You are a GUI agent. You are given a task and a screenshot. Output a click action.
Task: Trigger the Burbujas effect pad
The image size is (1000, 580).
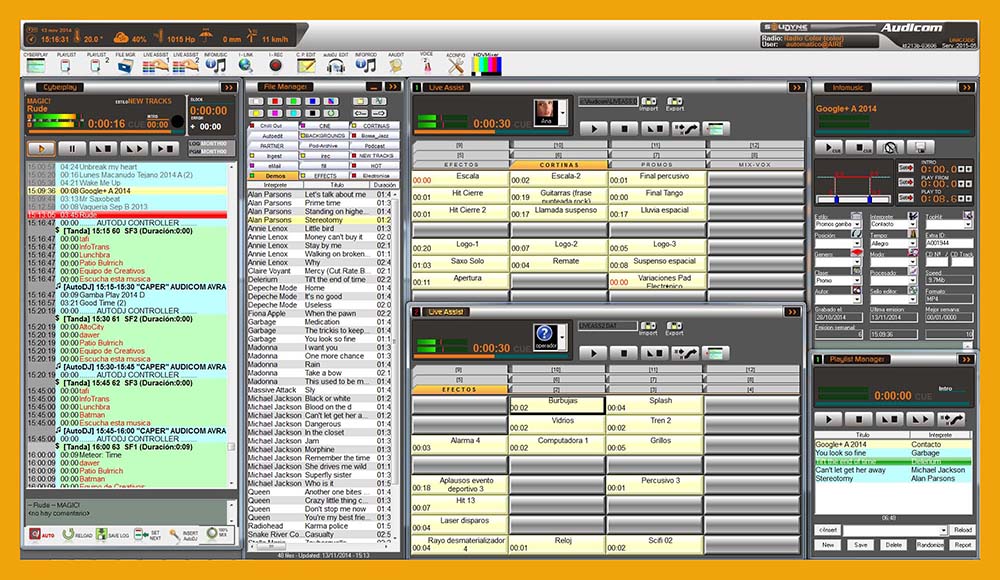click(556, 404)
